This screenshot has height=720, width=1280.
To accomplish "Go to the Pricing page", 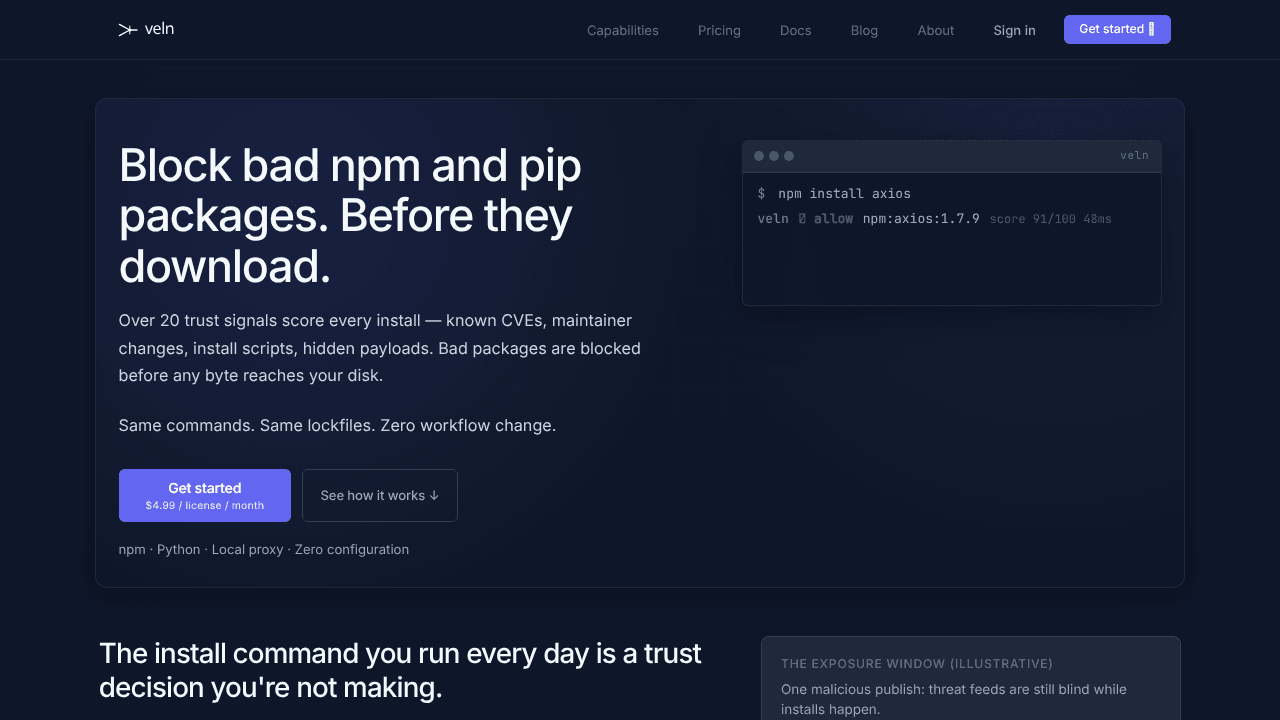I will [x=719, y=30].
